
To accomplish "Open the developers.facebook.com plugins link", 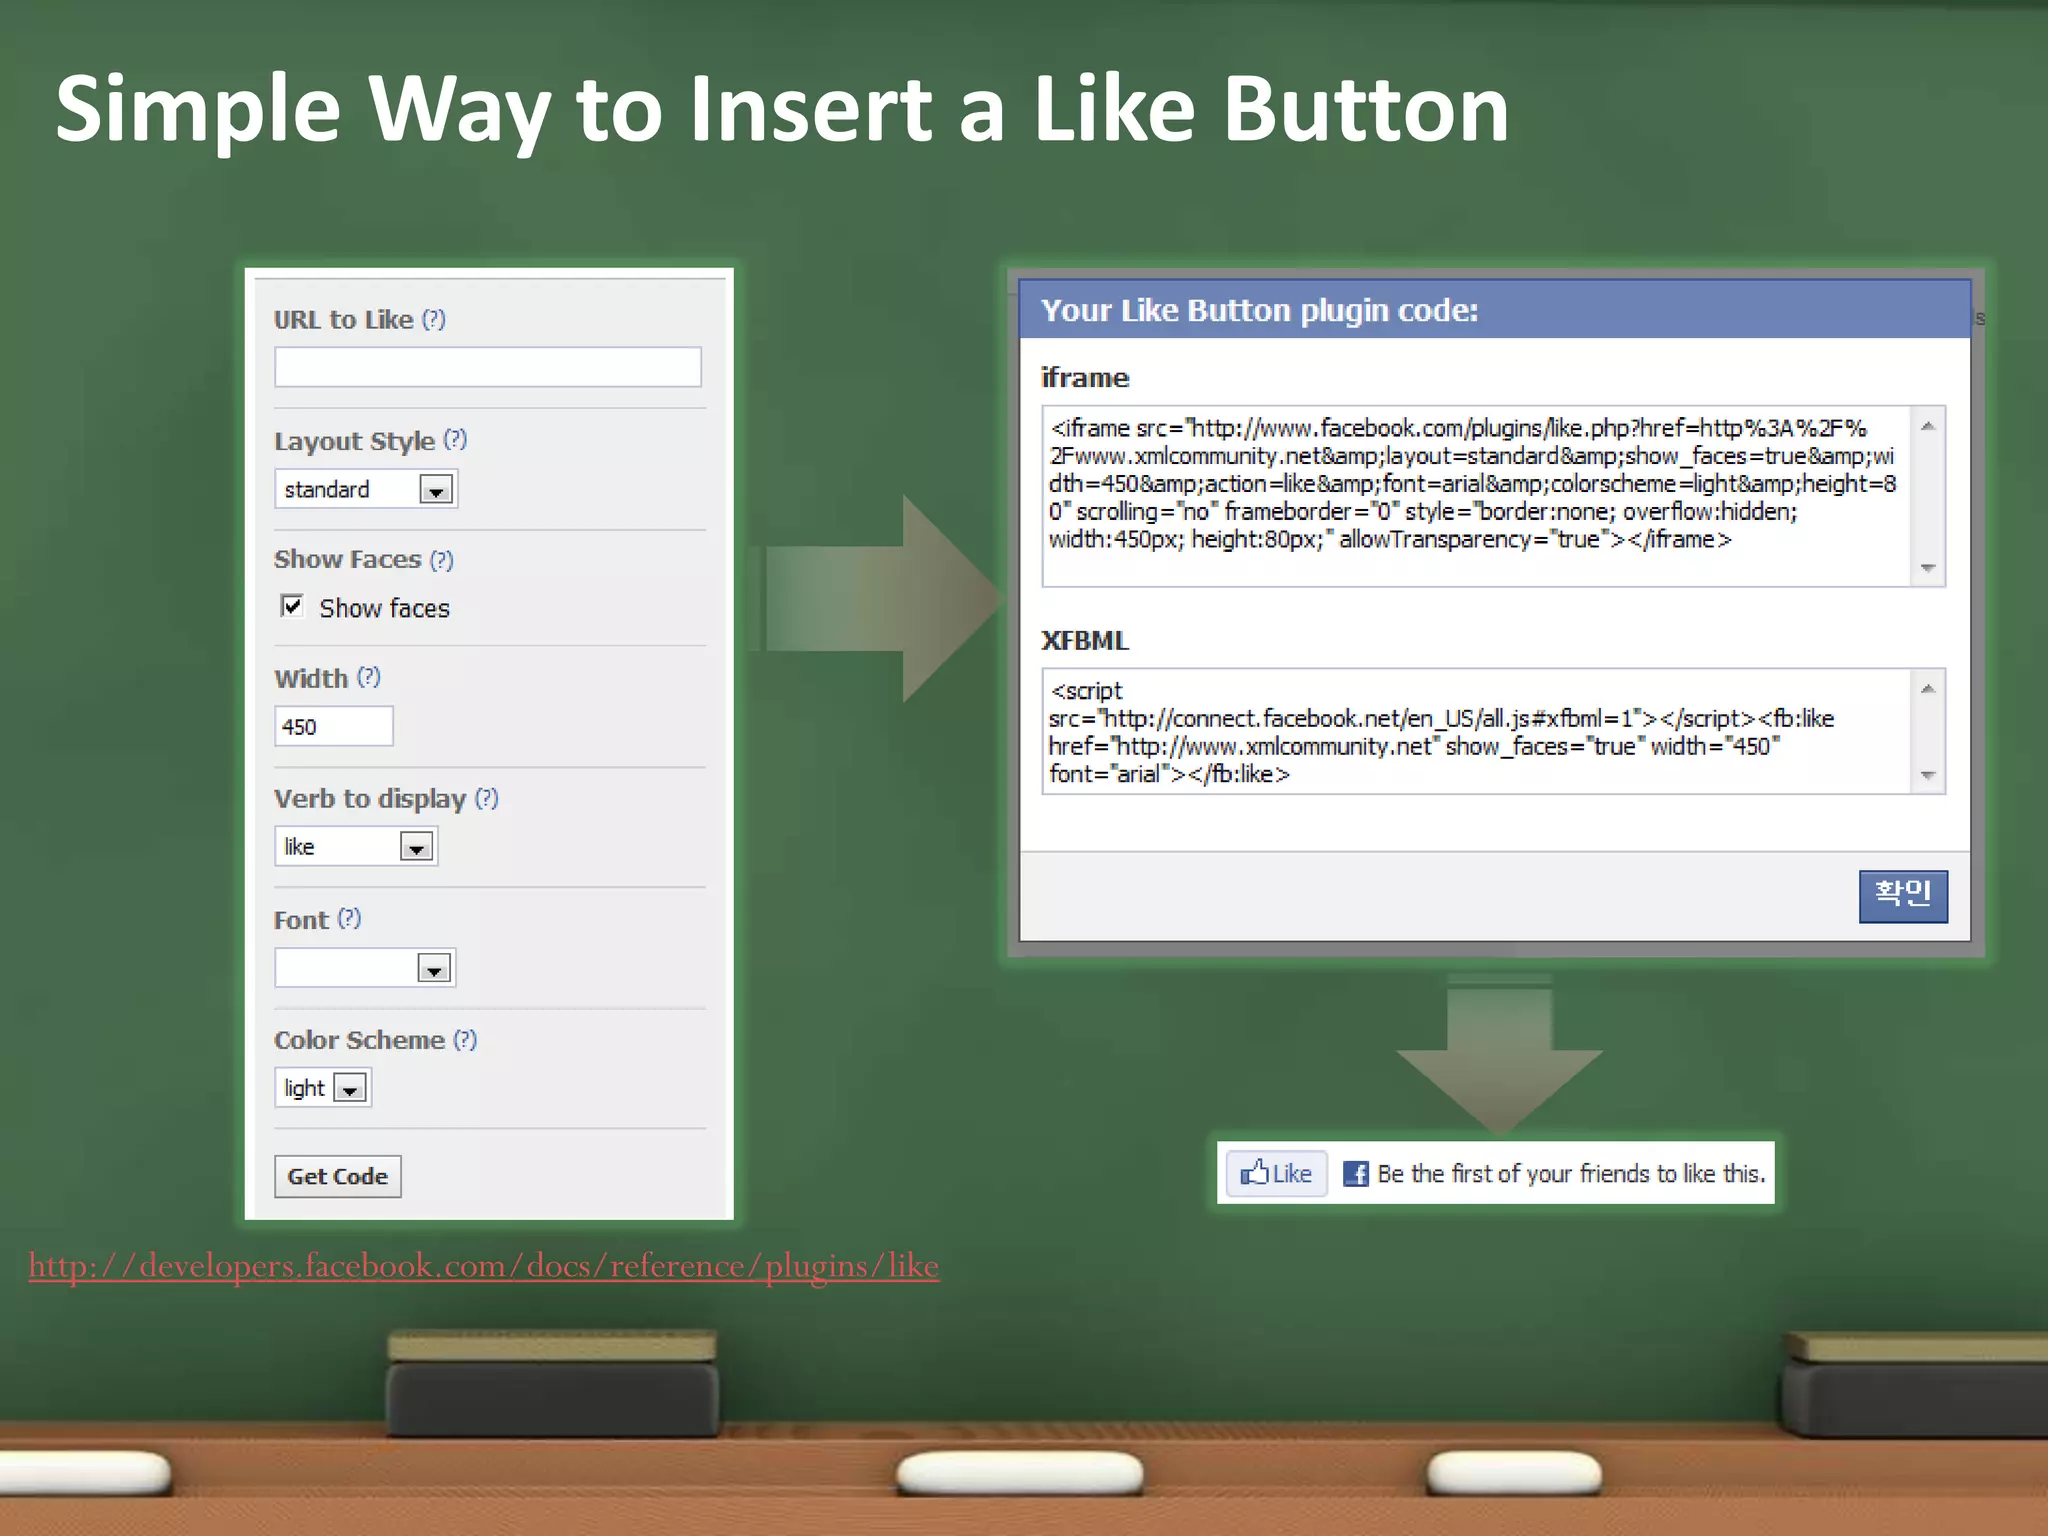I will pyautogui.click(x=483, y=1266).
